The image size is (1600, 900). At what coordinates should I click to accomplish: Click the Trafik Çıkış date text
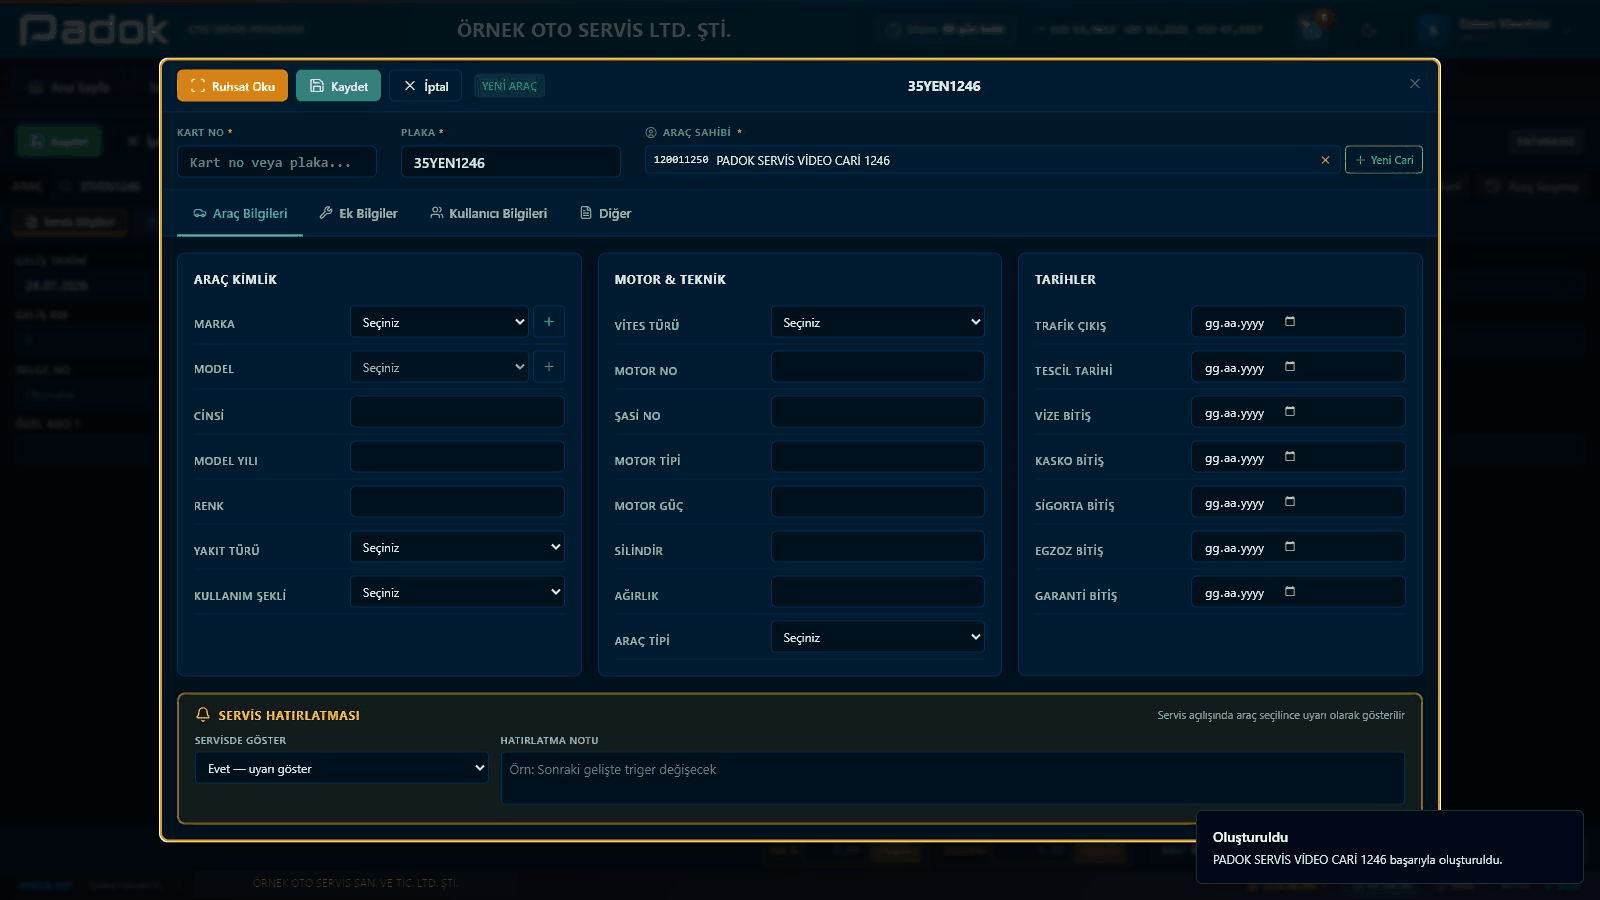click(1234, 323)
